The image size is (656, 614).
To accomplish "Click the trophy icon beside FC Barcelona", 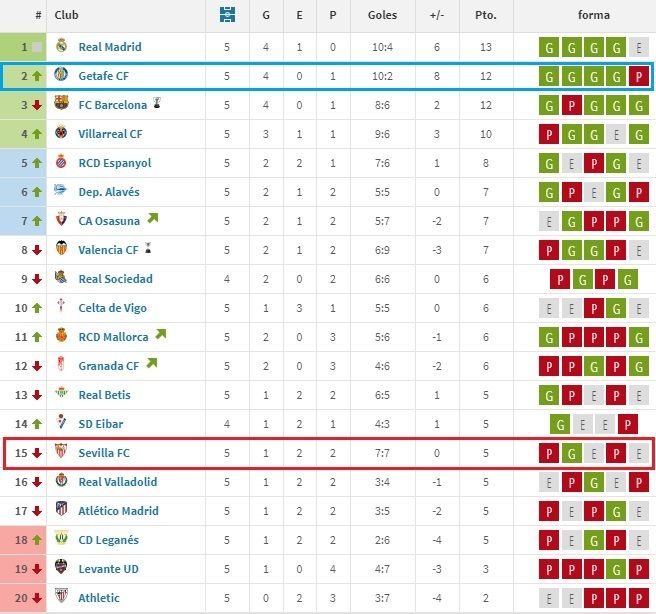I will click(157, 103).
